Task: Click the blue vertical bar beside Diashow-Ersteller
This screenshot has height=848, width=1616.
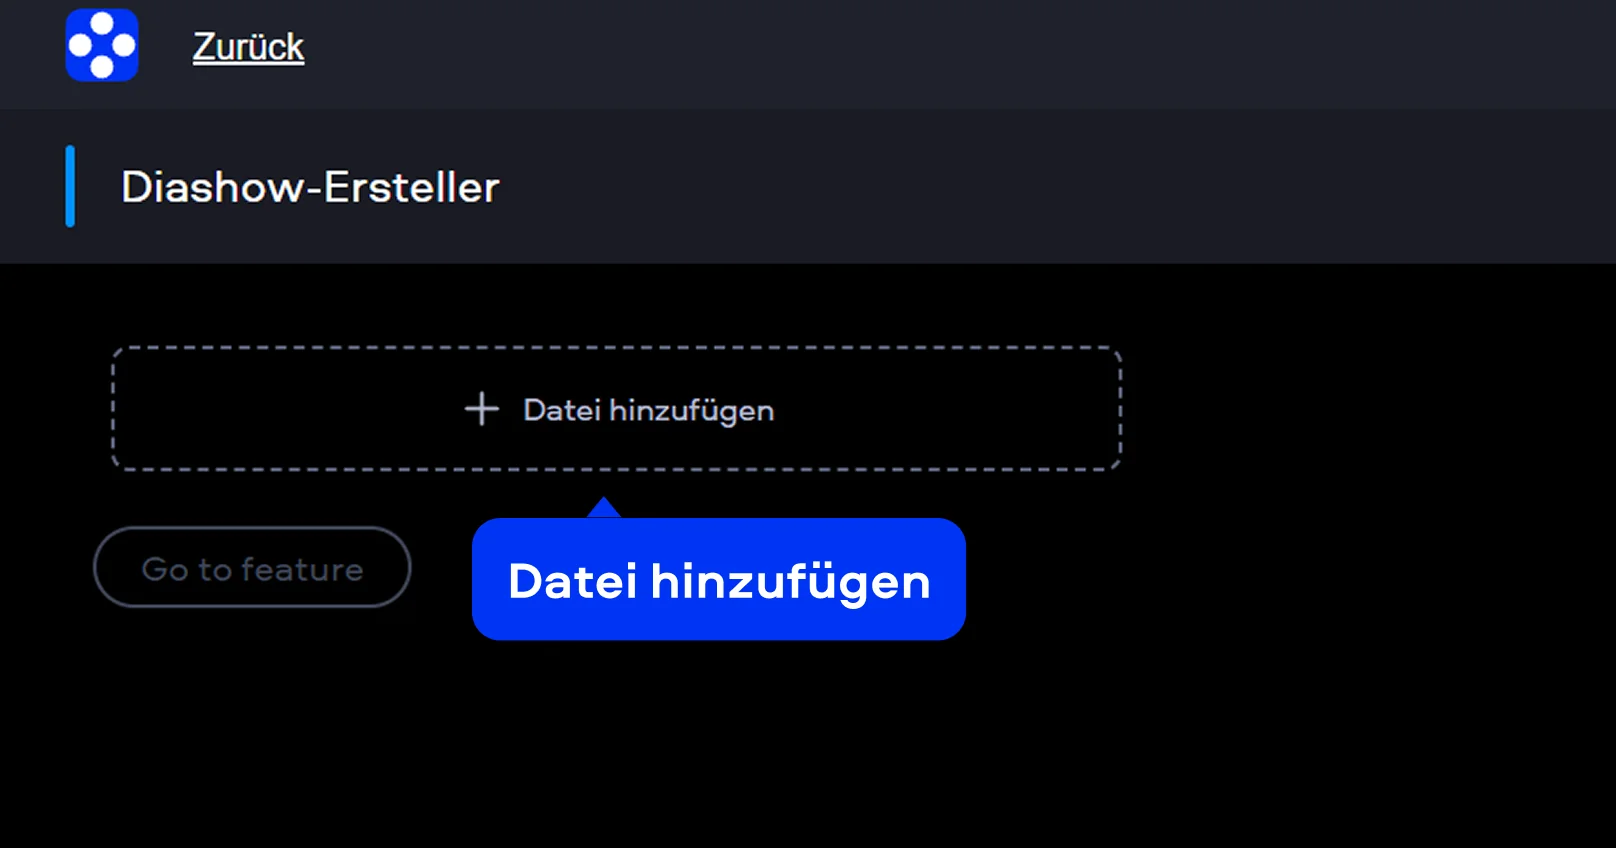Action: (x=70, y=186)
